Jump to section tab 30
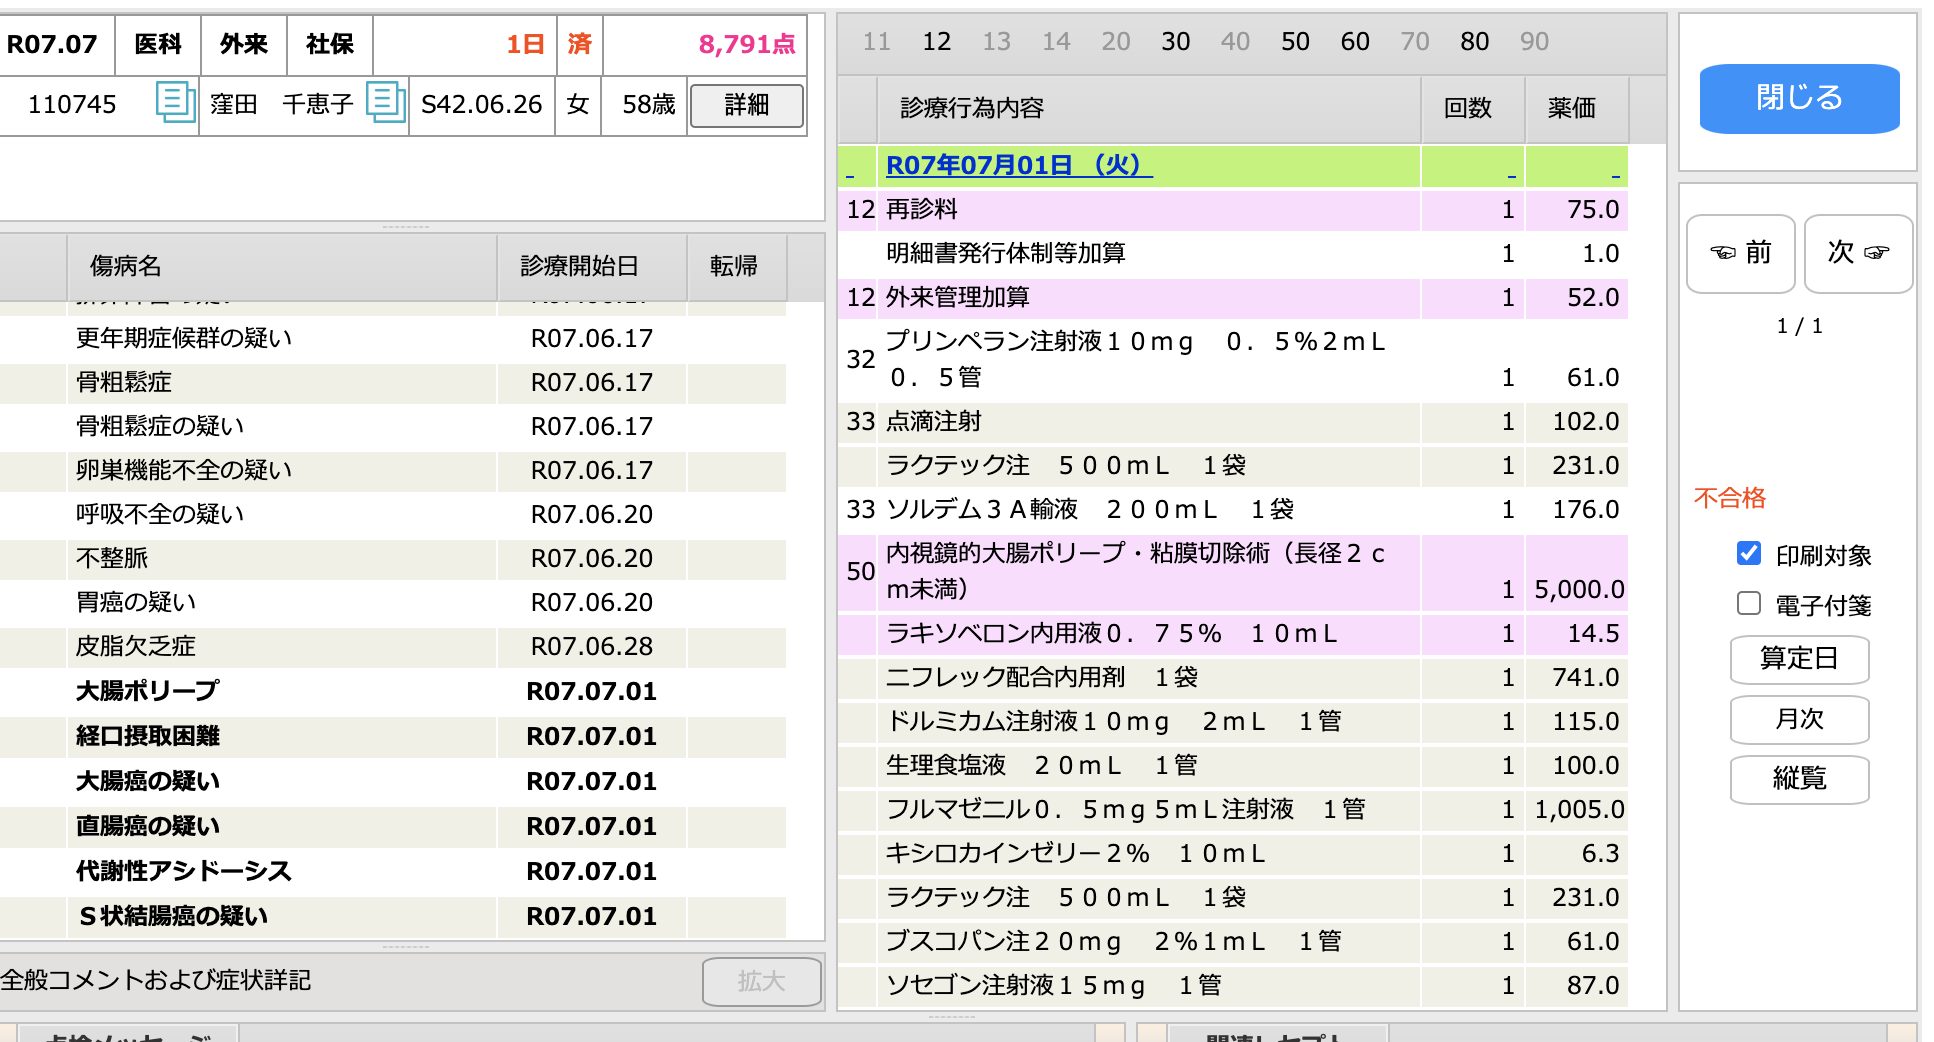The height and width of the screenshot is (1042, 1934). click(1175, 42)
